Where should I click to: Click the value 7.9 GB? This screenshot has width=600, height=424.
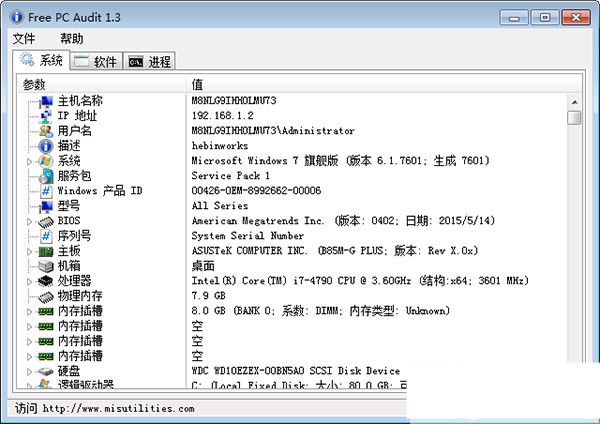(209, 296)
